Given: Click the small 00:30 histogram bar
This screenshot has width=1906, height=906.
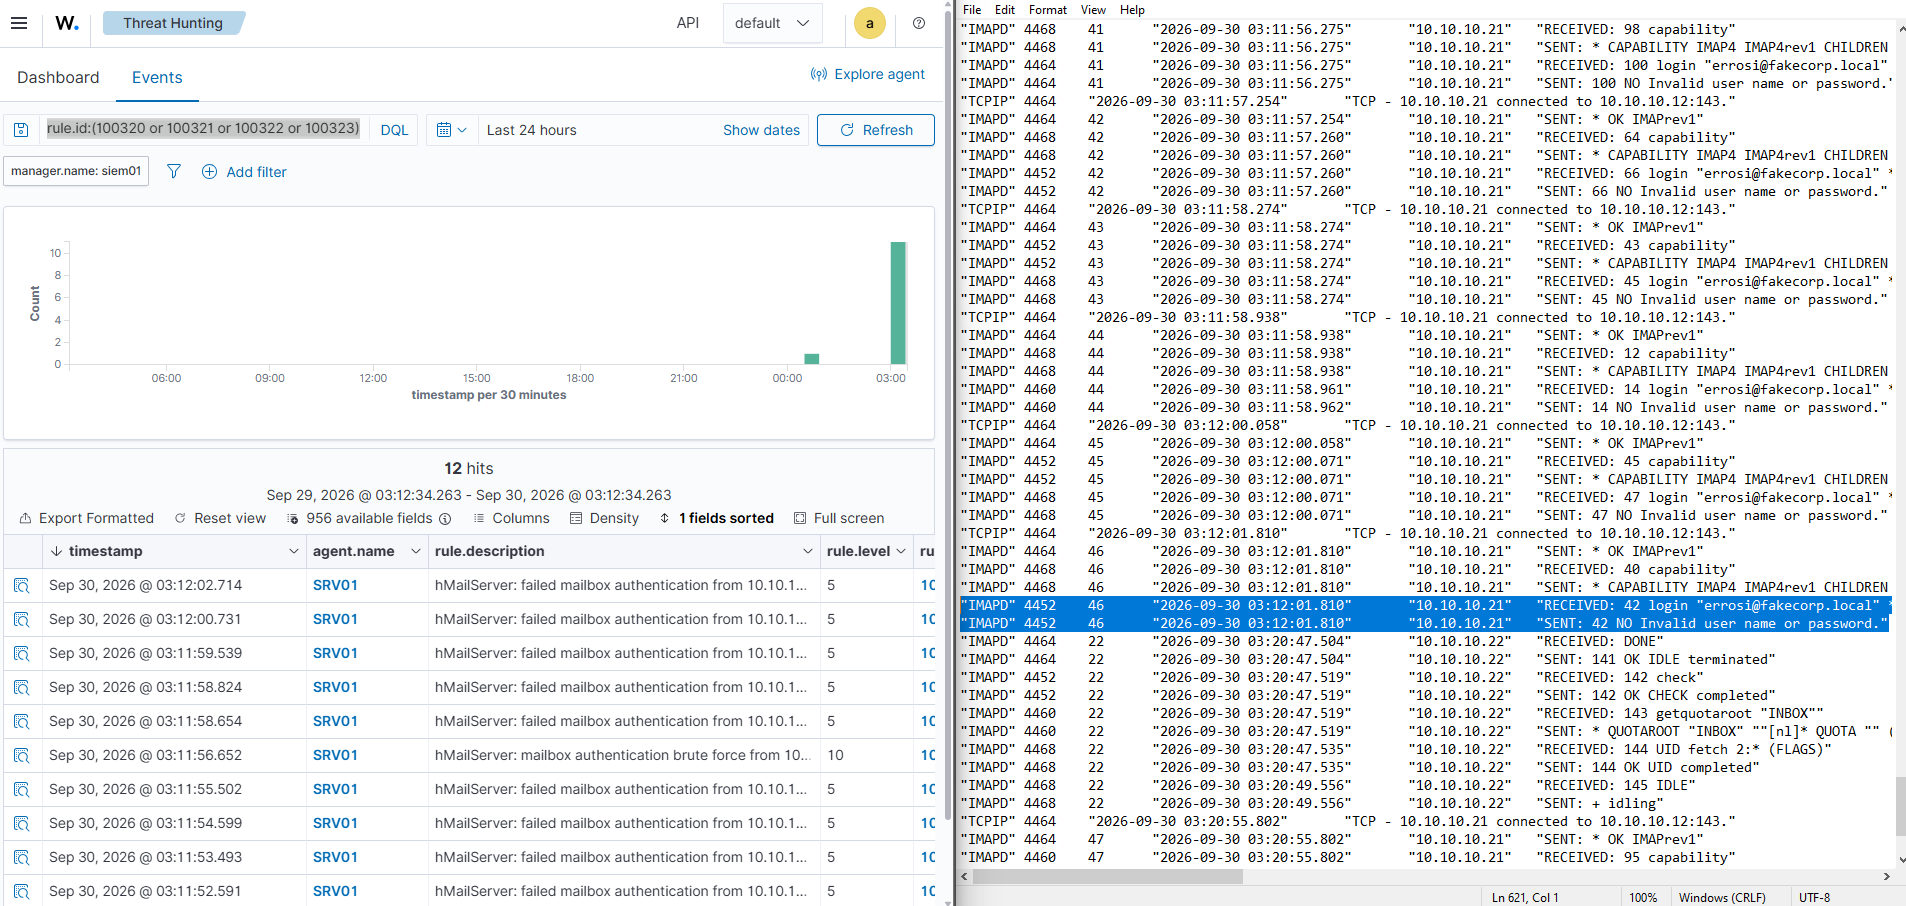Looking at the screenshot, I should [812, 359].
